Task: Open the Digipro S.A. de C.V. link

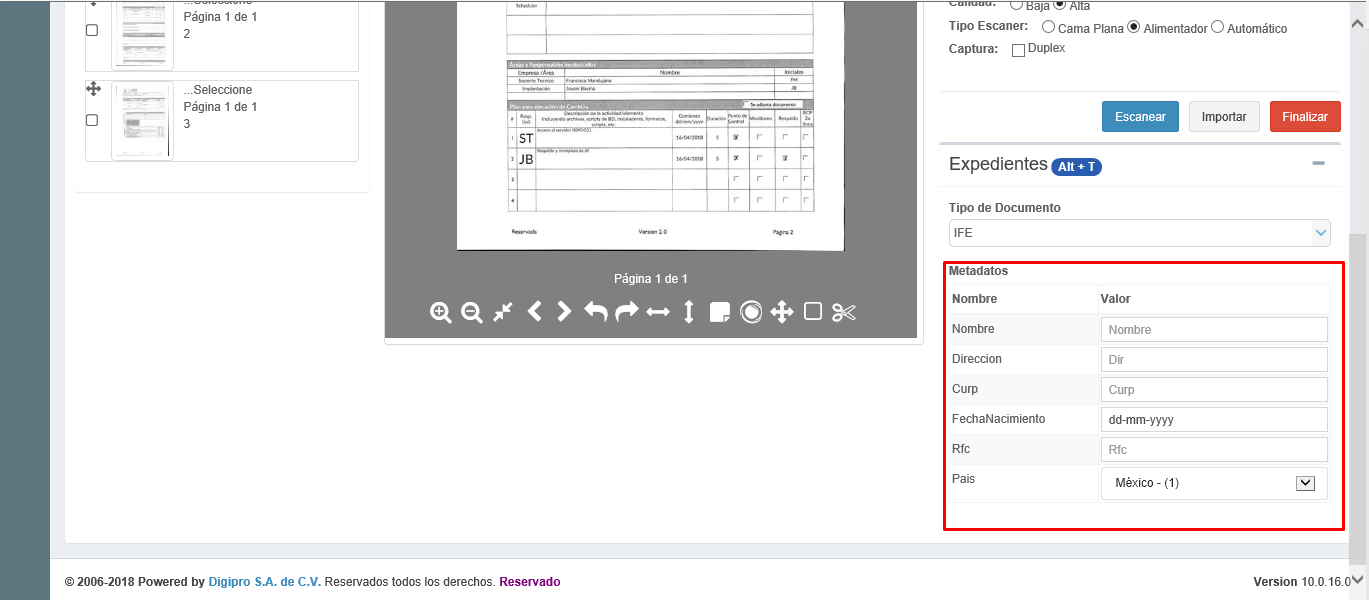Action: click(x=265, y=582)
